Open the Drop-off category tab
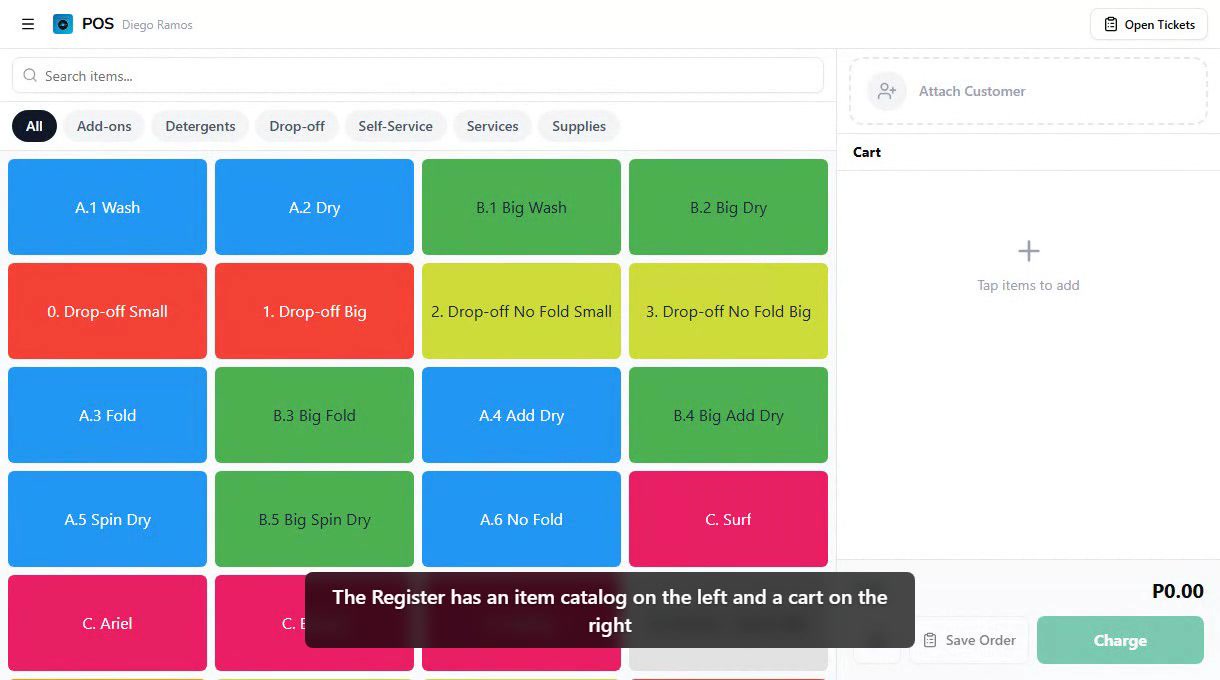This screenshot has height=680, width=1220. [297, 126]
